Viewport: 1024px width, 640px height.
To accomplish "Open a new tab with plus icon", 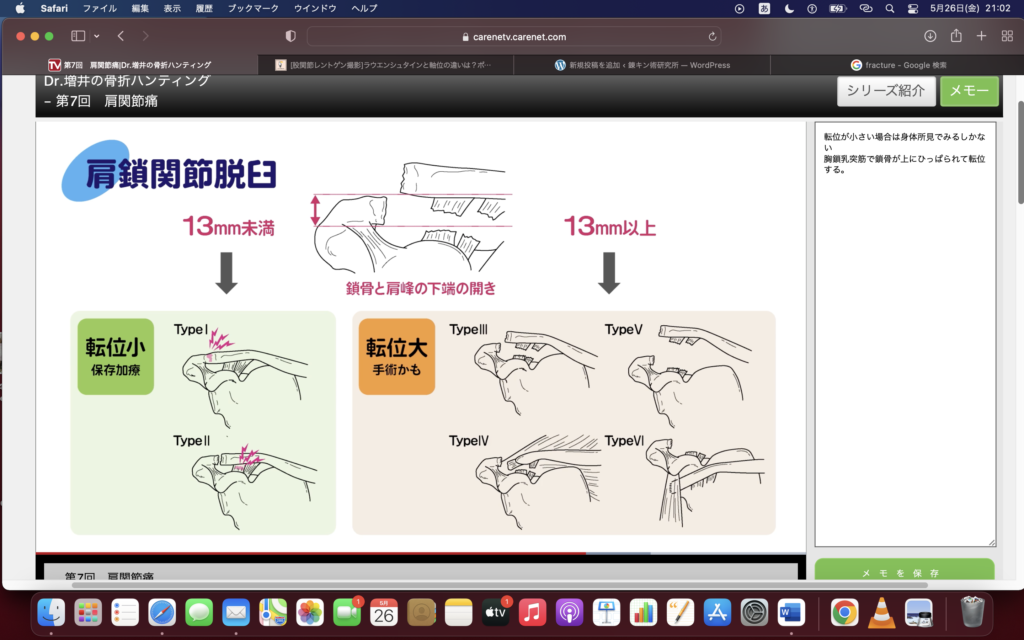I will (x=981, y=36).
